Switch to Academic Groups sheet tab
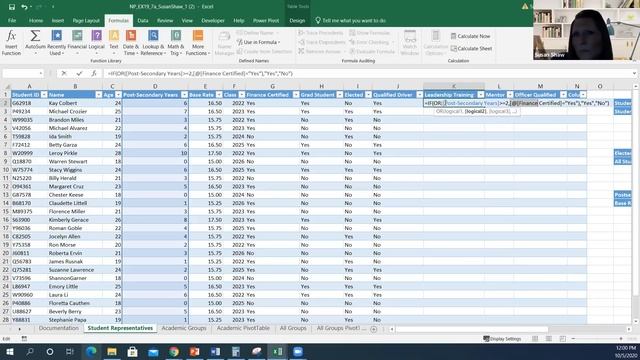This screenshot has height=360, width=640. click(x=184, y=328)
